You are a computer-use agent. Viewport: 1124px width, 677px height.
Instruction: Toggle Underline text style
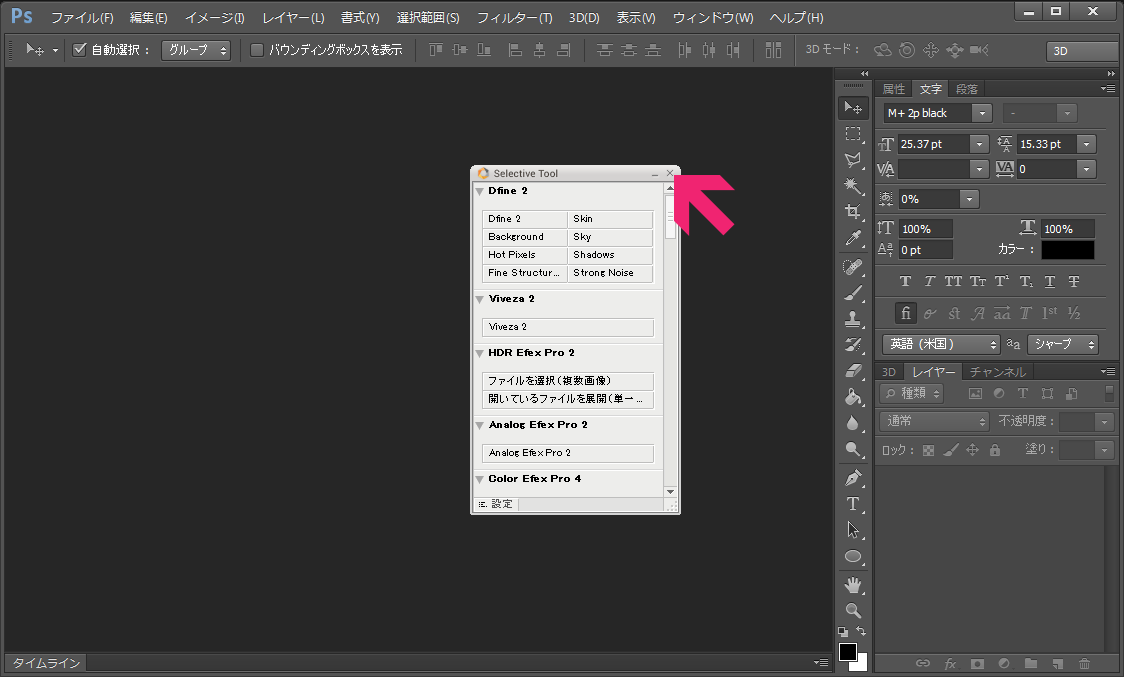1050,281
